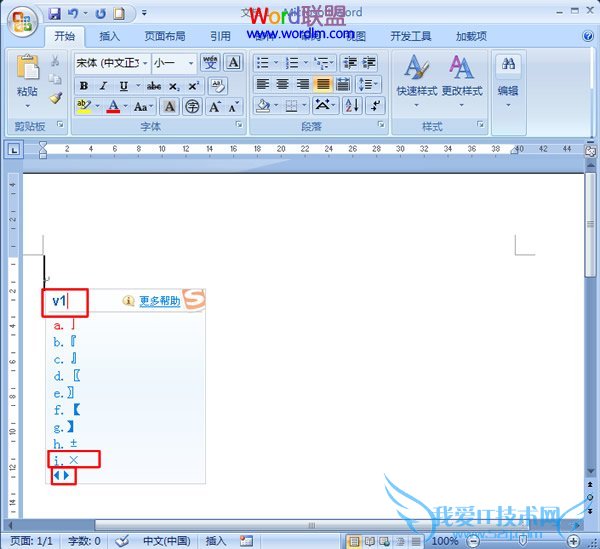Redo with the repeat arrow icon
The height and width of the screenshot is (549, 600).
(101, 14)
